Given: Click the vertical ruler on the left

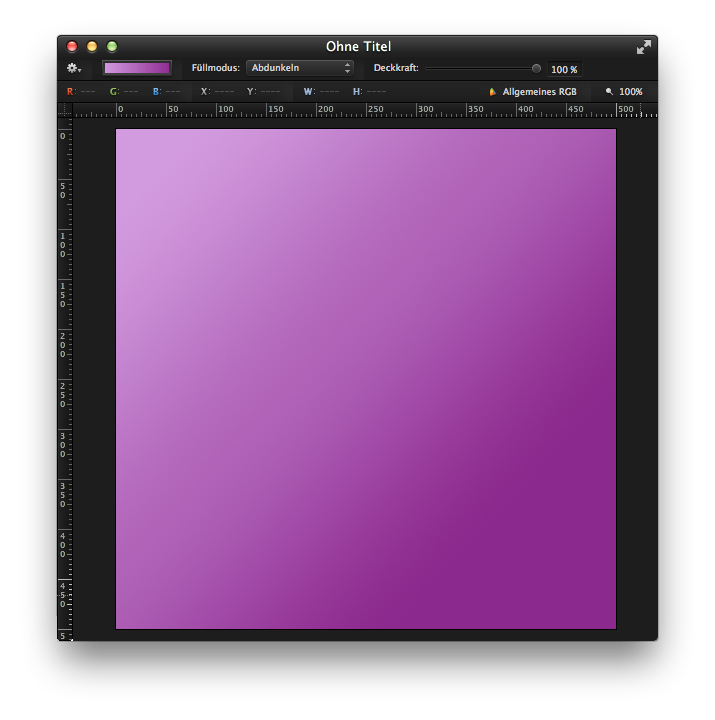Looking at the screenshot, I should tap(65, 378).
